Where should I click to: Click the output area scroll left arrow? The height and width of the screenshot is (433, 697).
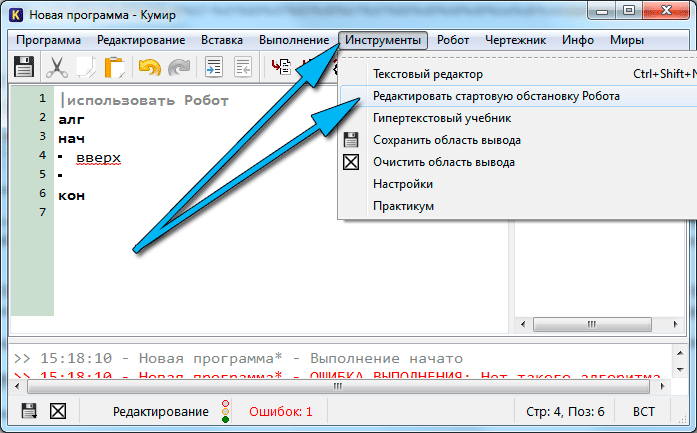[18, 386]
